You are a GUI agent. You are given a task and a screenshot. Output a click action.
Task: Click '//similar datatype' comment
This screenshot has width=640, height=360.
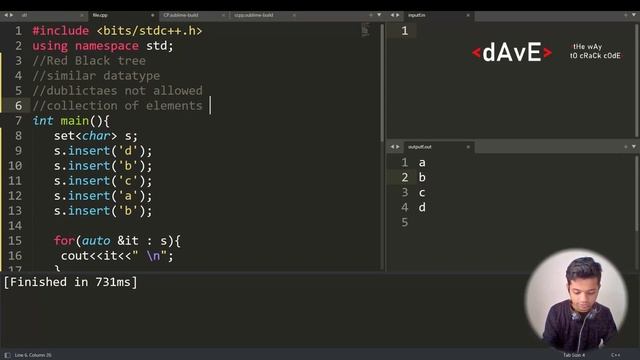point(96,76)
